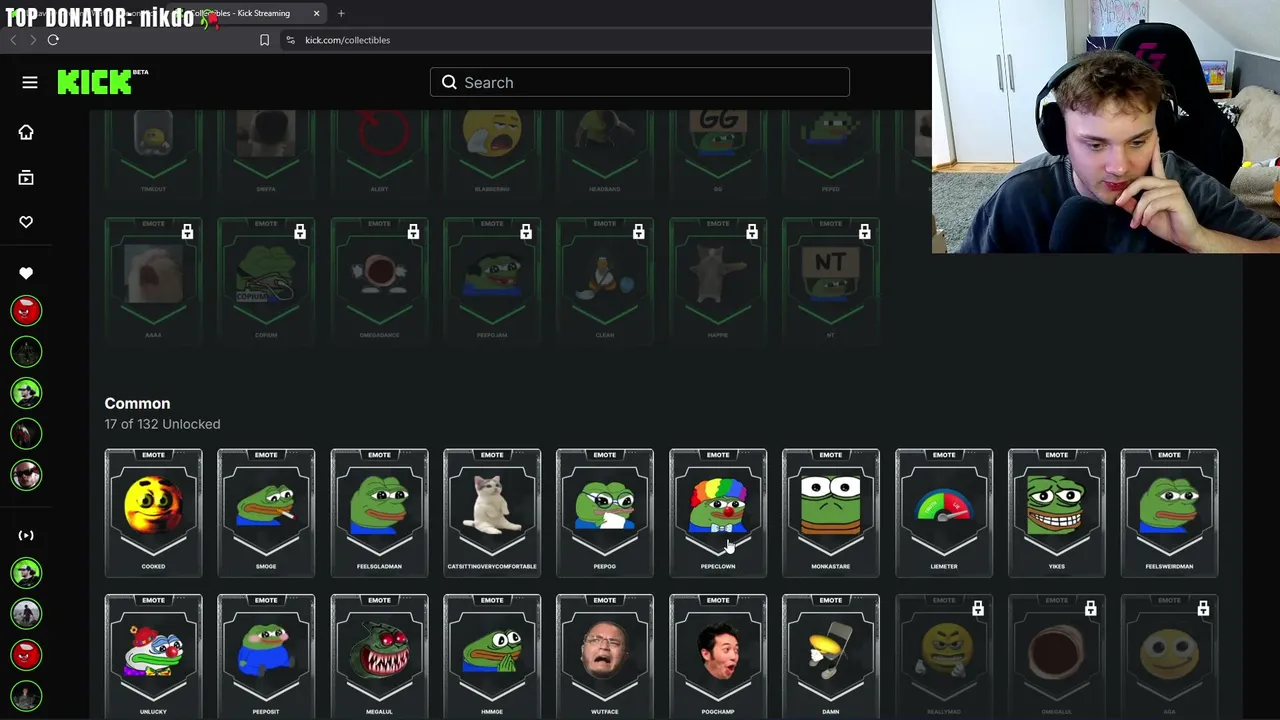Reload the page in the browser
The image size is (1280, 720).
pyautogui.click(x=53, y=40)
